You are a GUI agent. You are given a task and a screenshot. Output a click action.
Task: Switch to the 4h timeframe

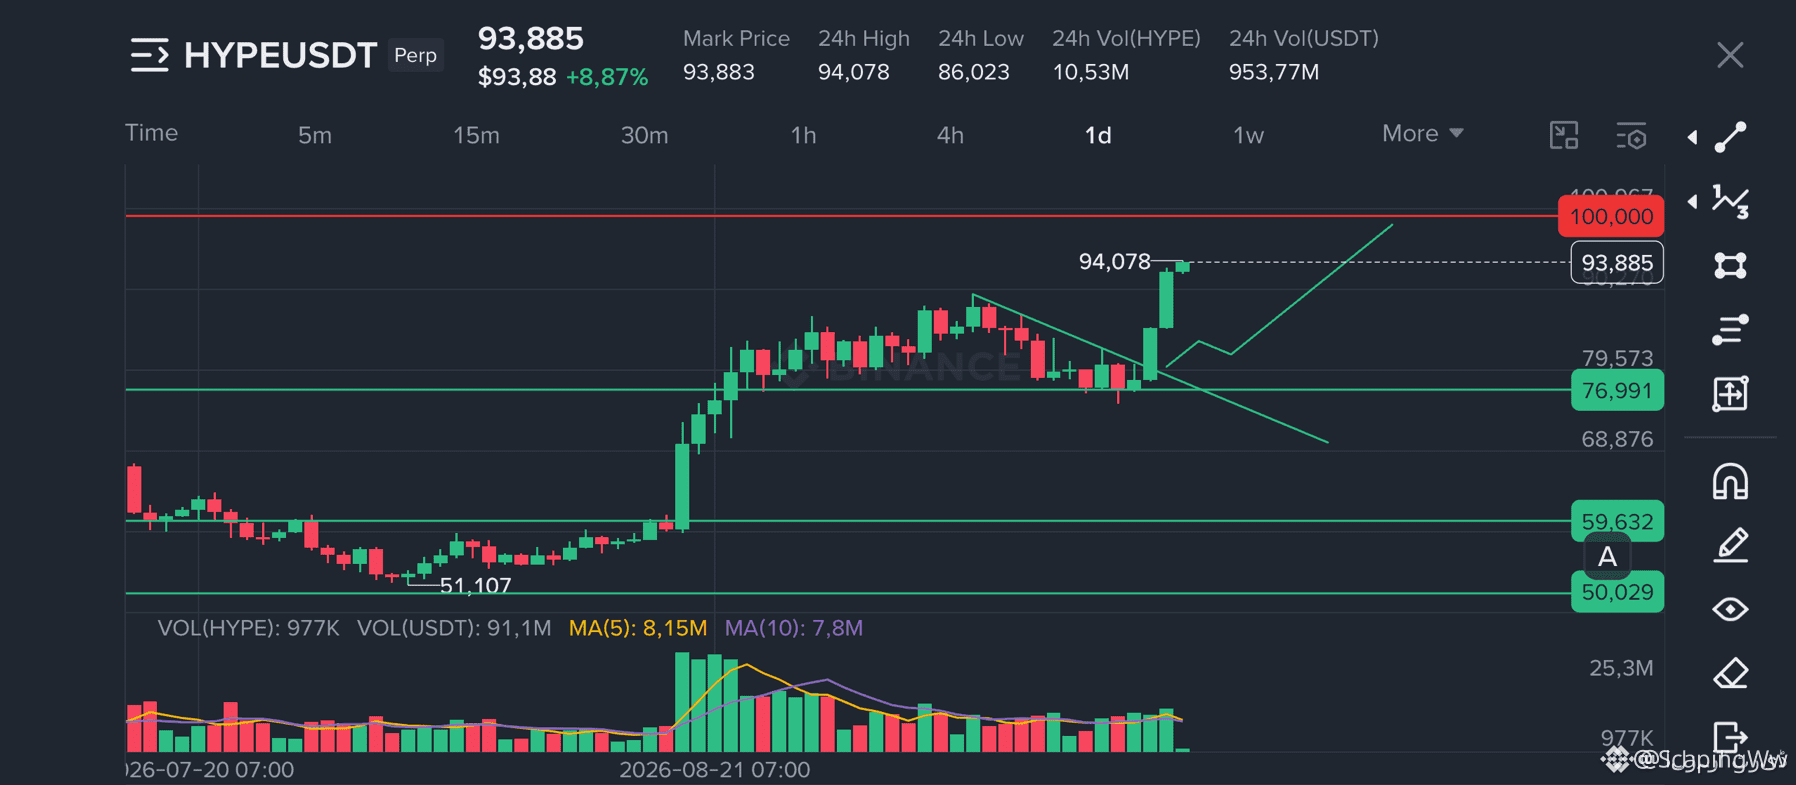pyautogui.click(x=950, y=135)
